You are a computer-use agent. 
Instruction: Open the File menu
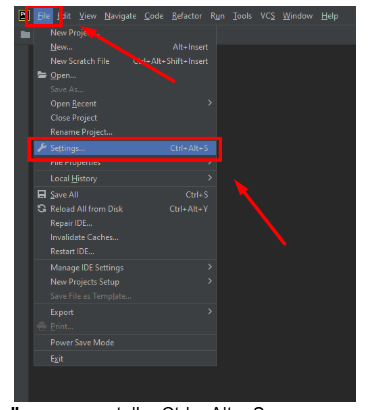click(44, 16)
